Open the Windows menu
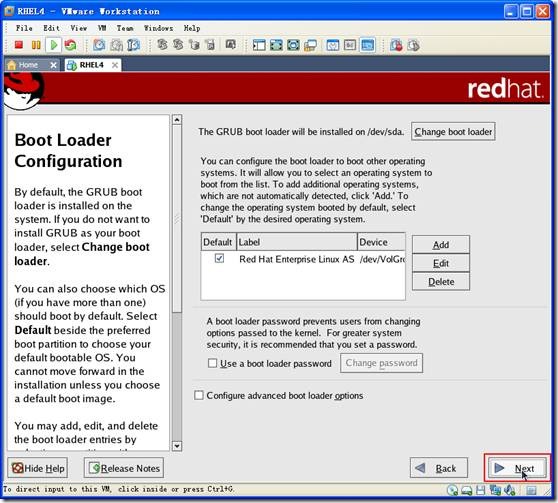 coord(158,28)
